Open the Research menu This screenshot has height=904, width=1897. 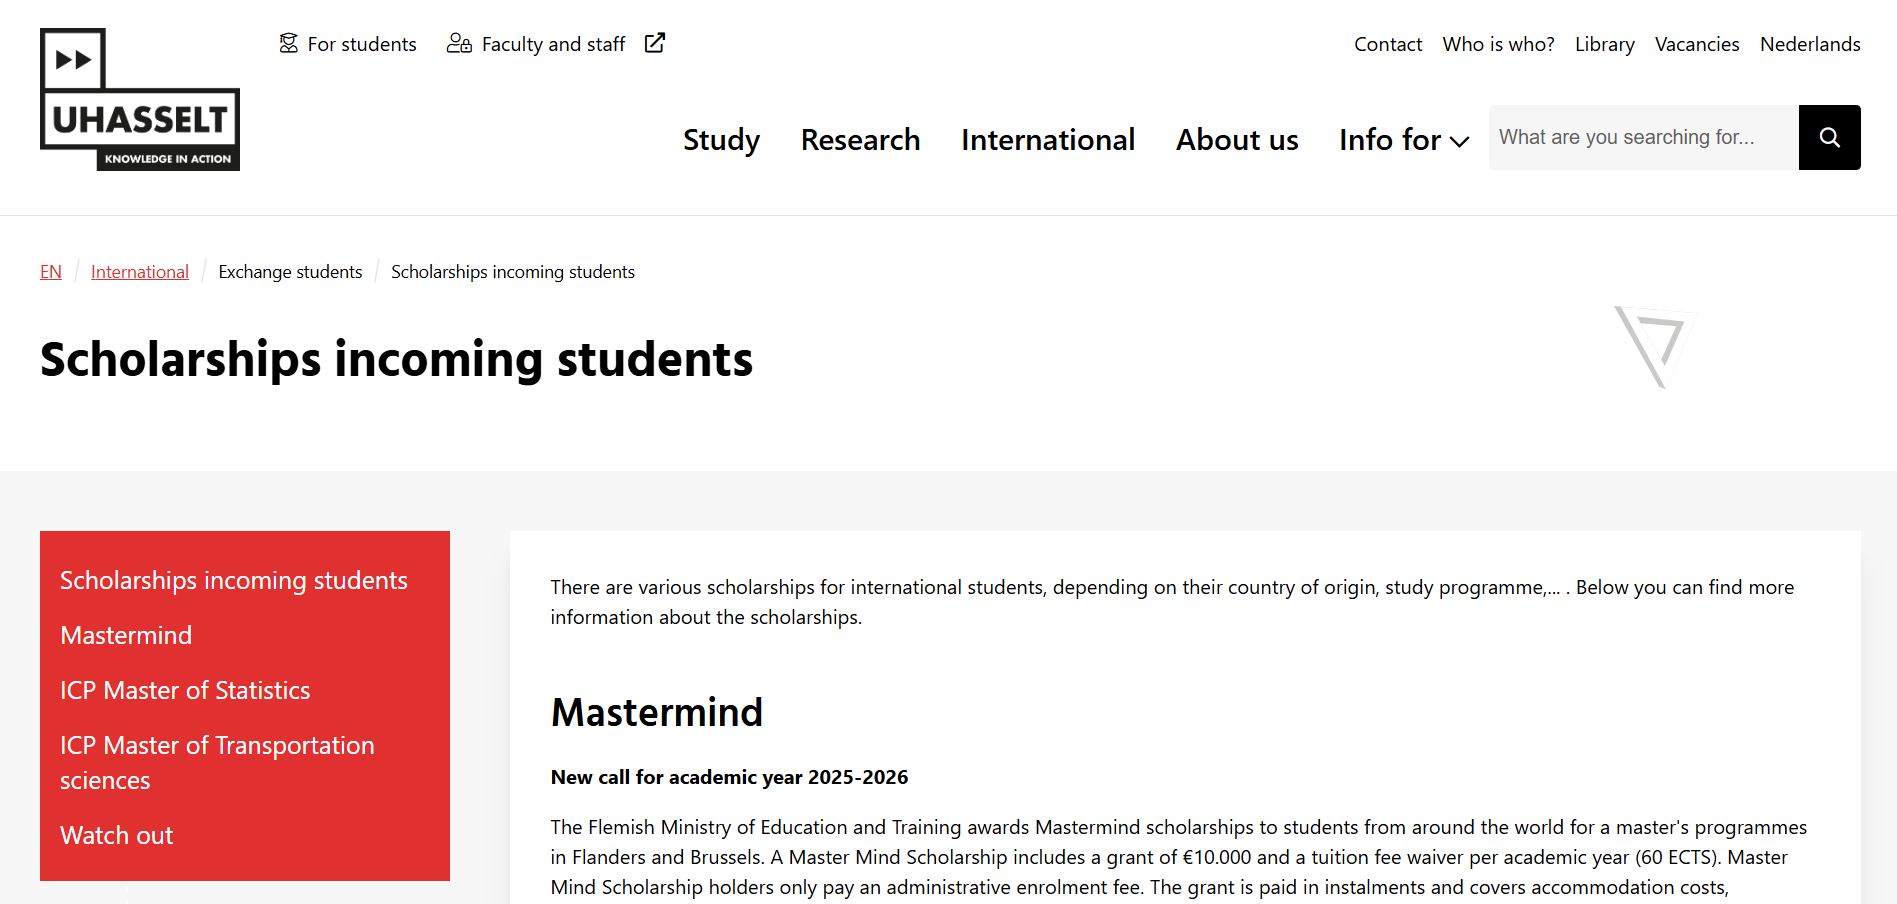tap(860, 140)
